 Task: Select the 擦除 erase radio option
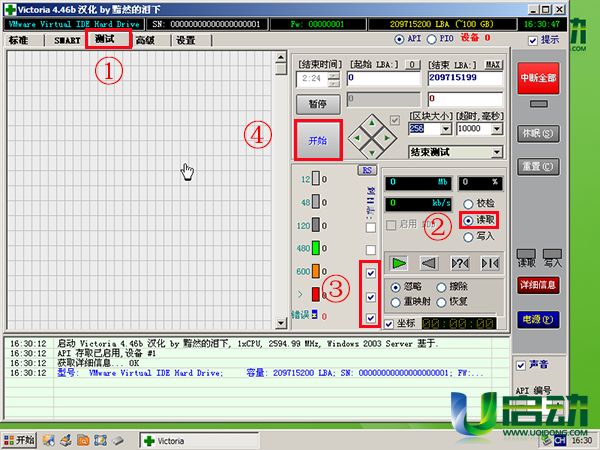tap(441, 287)
